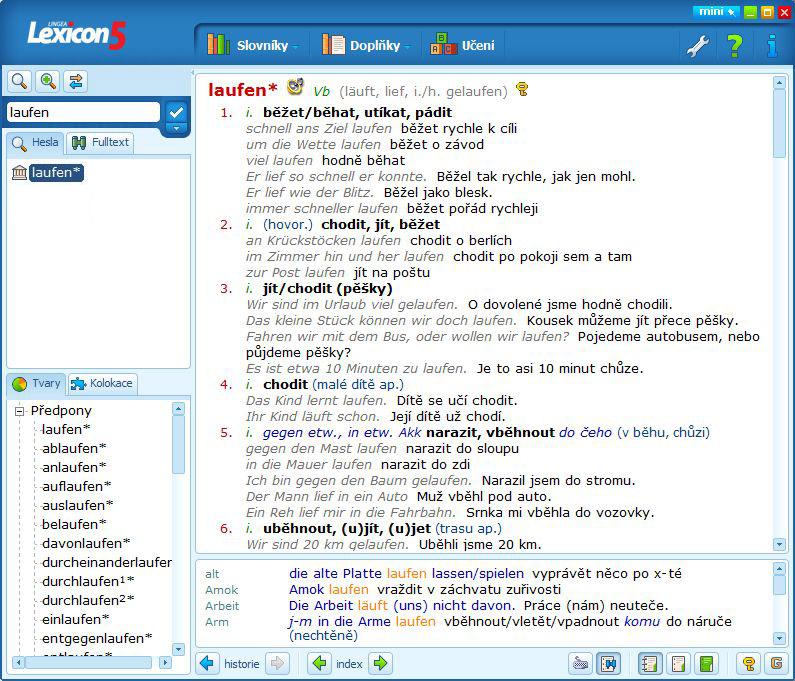Click the magnifier with green plus icon
This screenshot has height=681, width=795.
(x=48, y=82)
